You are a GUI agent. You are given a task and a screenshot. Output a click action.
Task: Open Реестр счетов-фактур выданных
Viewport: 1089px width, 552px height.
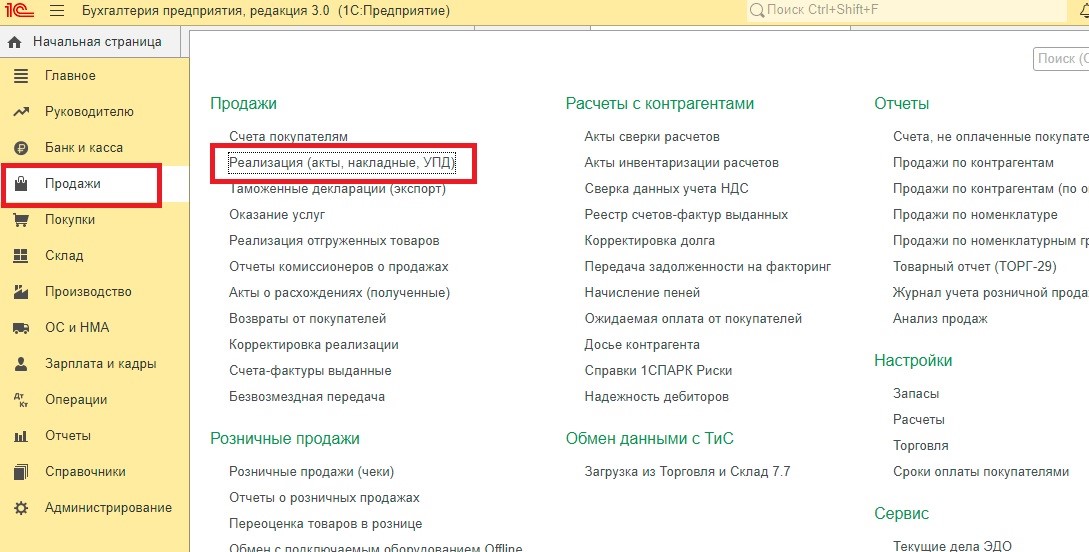[686, 215]
